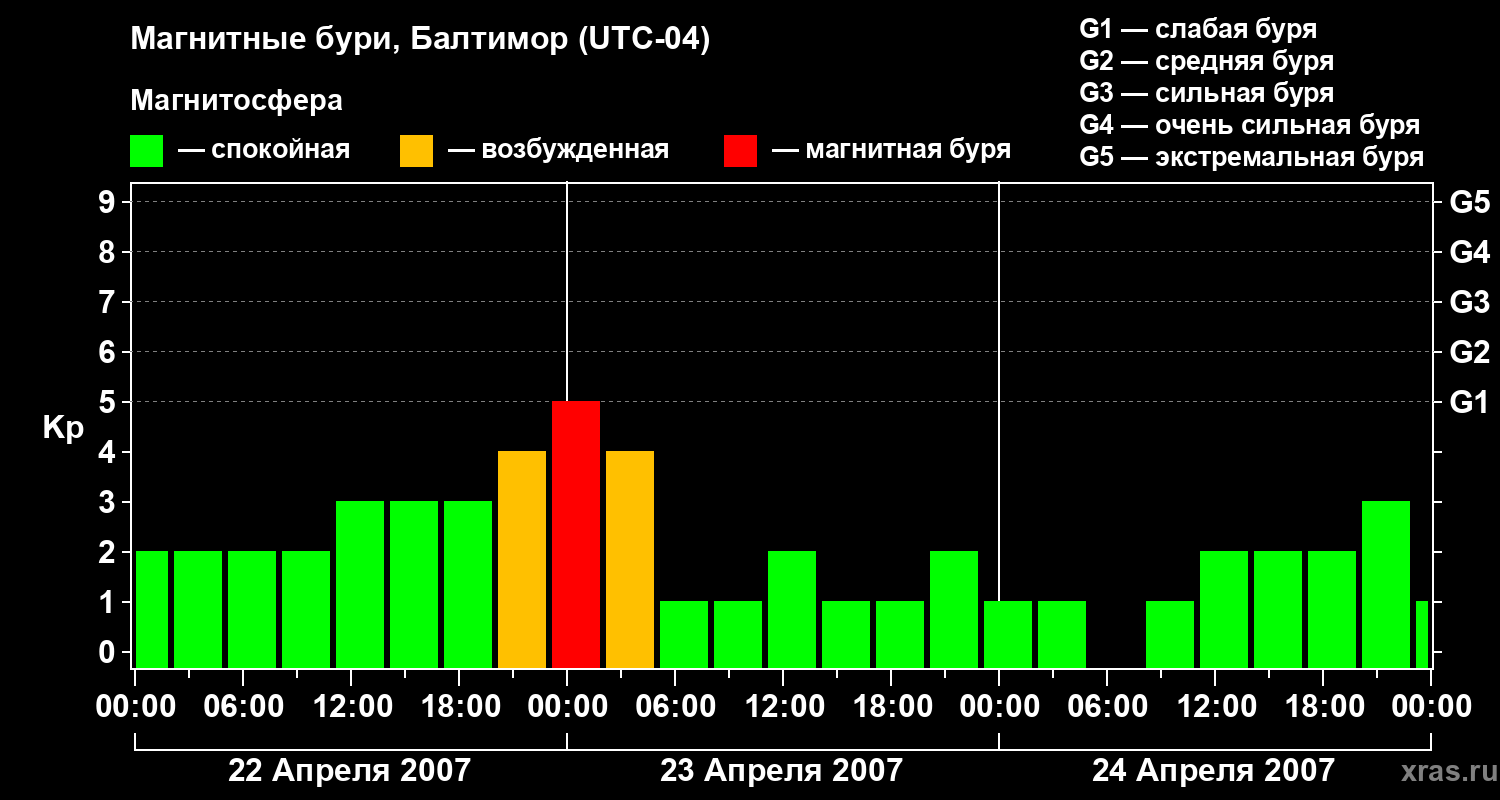This screenshot has width=1500, height=800.
Task: Click the line 'G3 — сильная буря'
Action: click(1207, 93)
